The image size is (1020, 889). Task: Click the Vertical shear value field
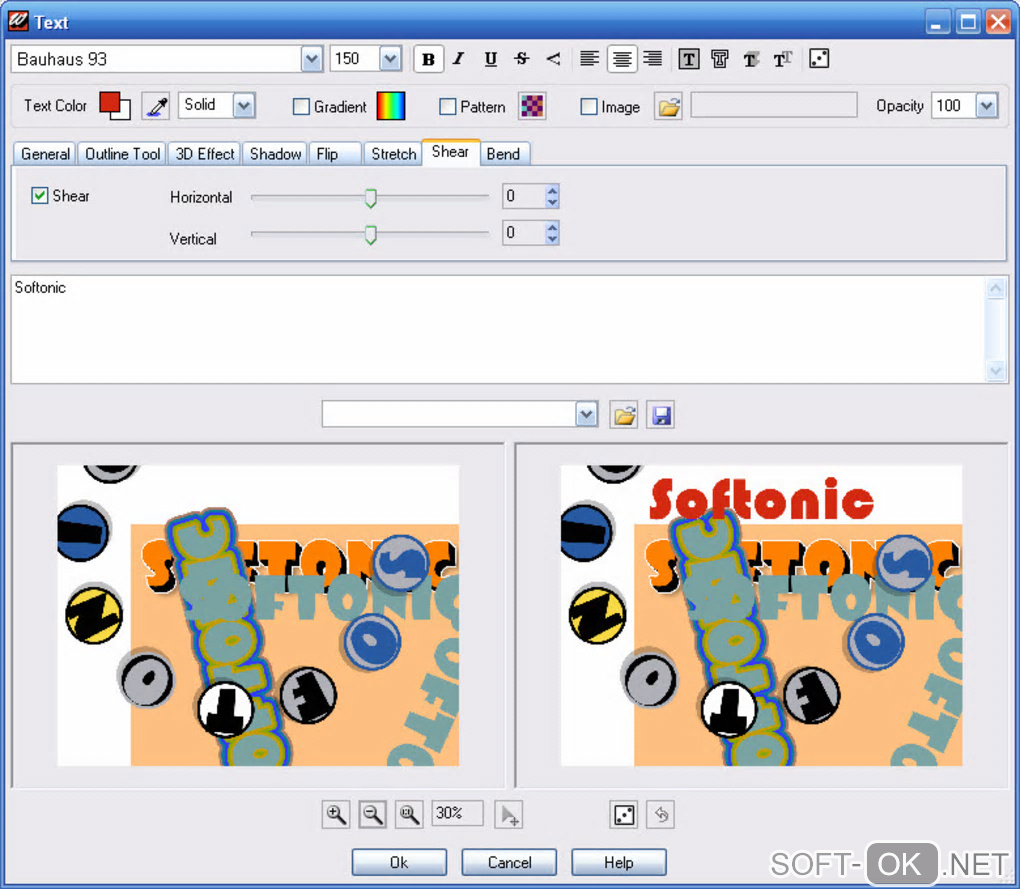tap(524, 233)
